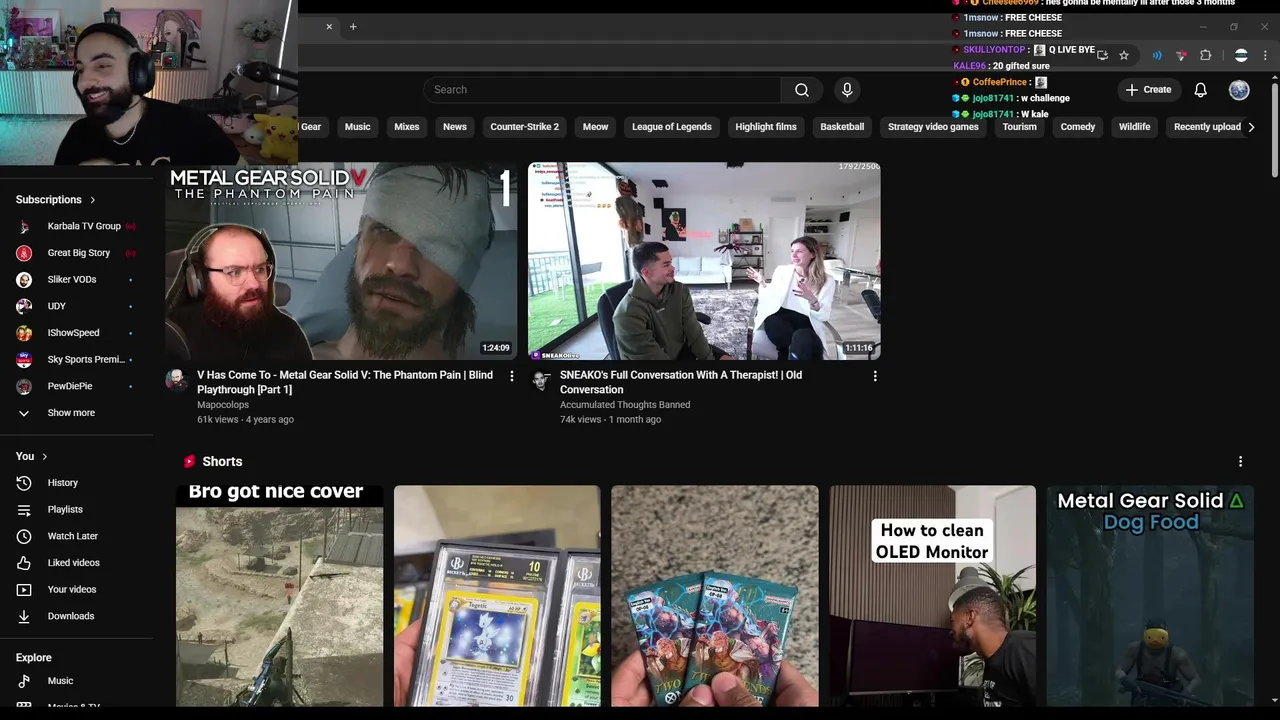Click the Downloads arrow icon
The height and width of the screenshot is (720, 1280).
(x=24, y=616)
